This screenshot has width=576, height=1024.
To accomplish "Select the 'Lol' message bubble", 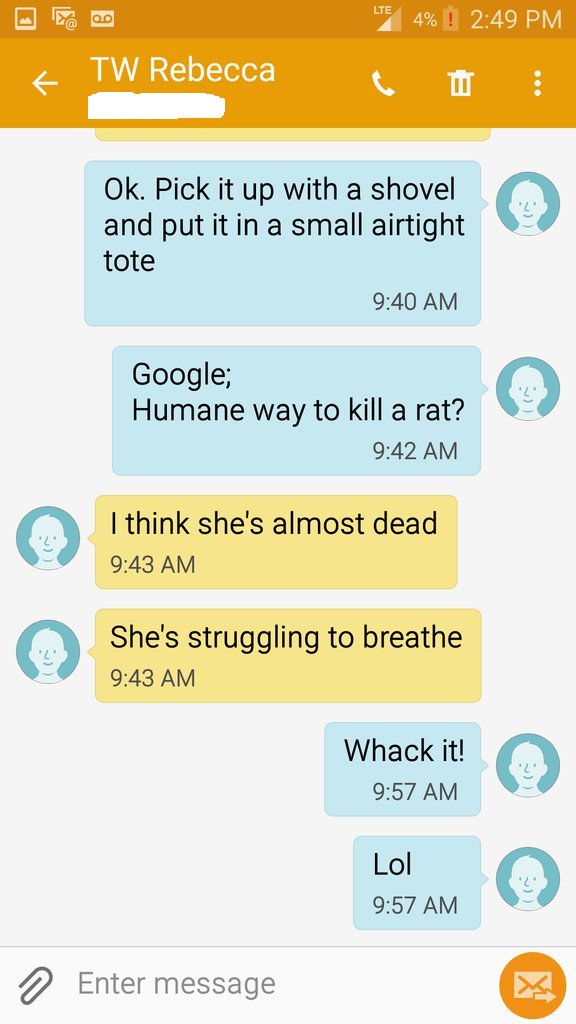I will pos(417,883).
